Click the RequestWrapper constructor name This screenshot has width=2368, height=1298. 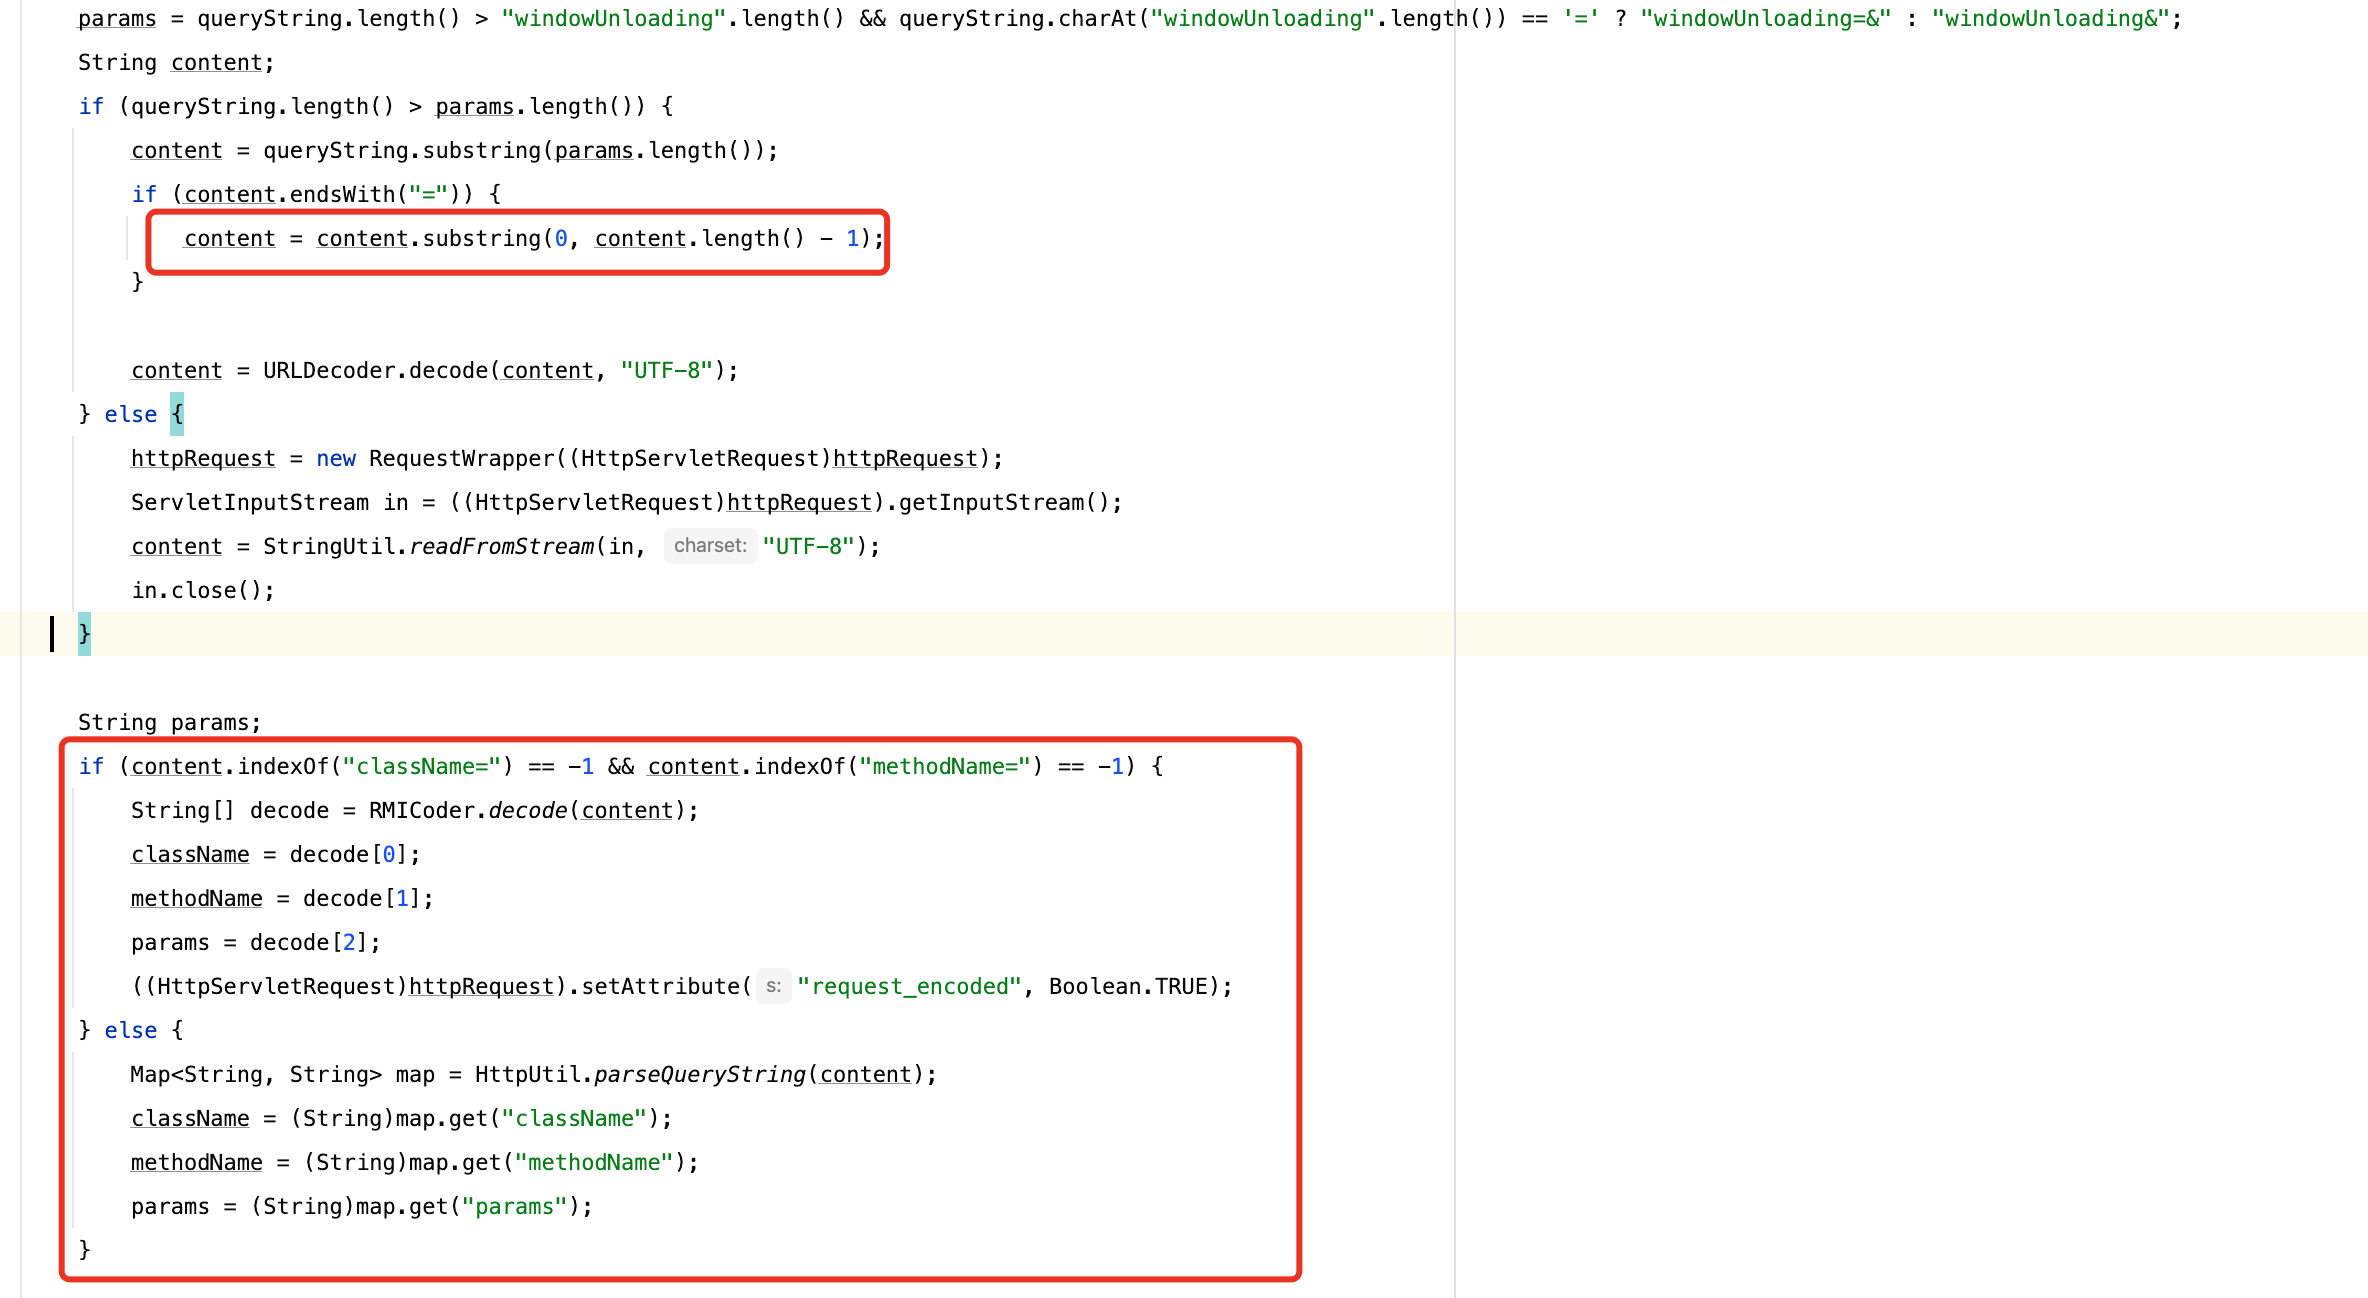[461, 458]
